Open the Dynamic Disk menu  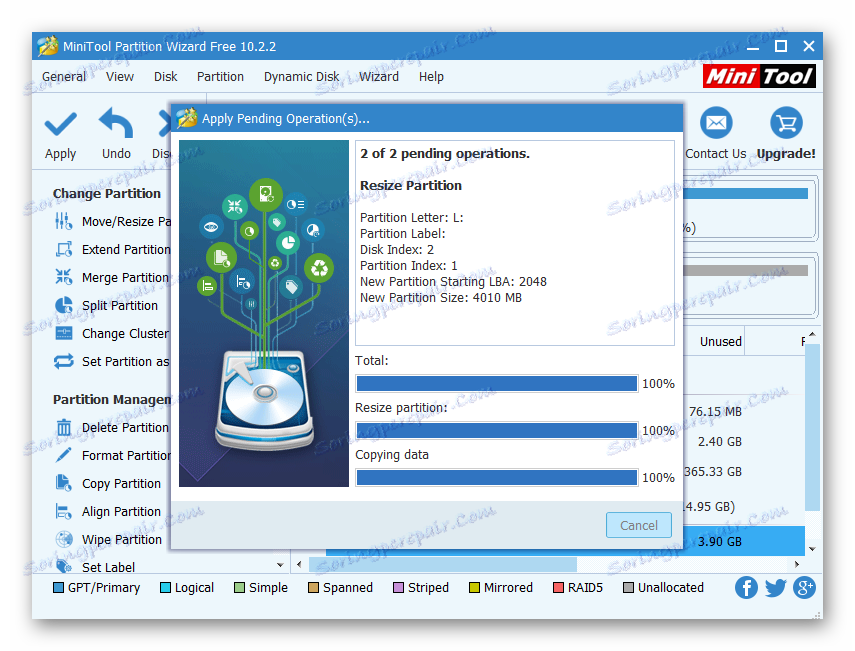(302, 77)
